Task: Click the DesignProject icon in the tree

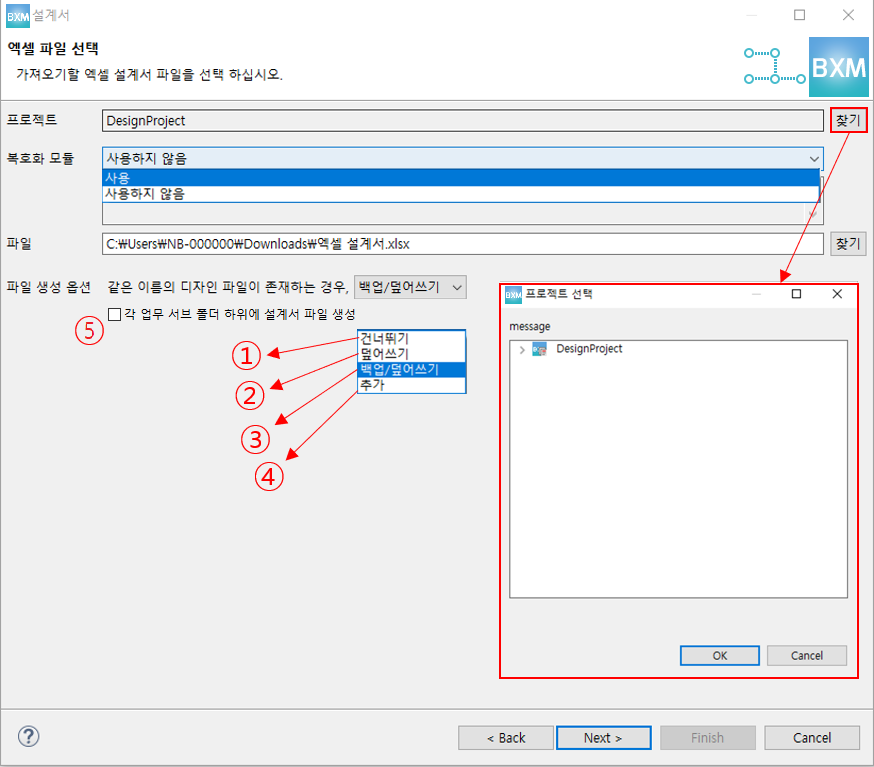Action: tap(540, 349)
